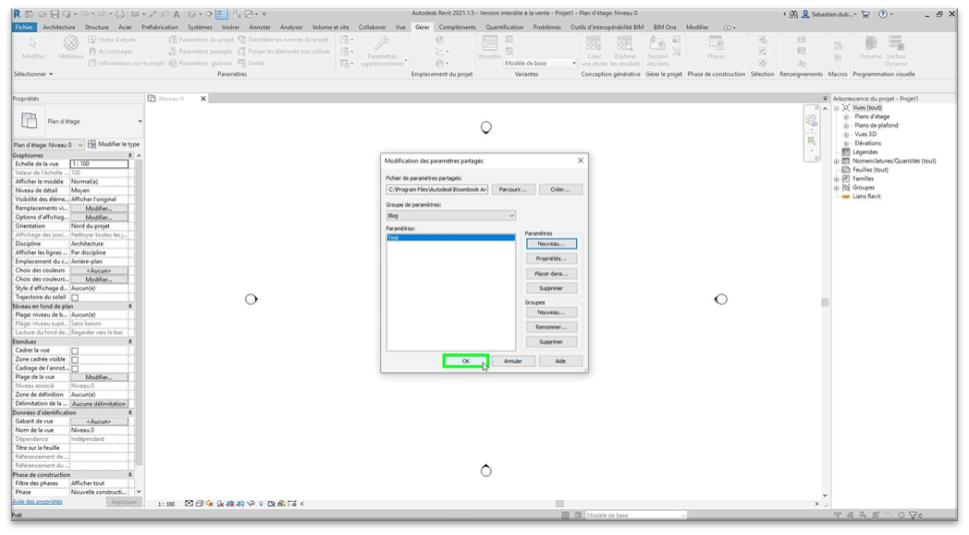969x535 pixels.
Task: Open Paramètres partagés from the ribbon
Action: (x=200, y=51)
